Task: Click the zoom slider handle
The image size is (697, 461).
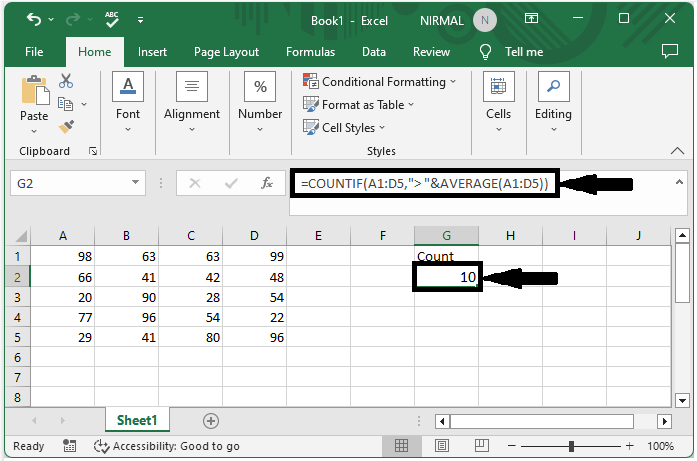Action: point(571,446)
